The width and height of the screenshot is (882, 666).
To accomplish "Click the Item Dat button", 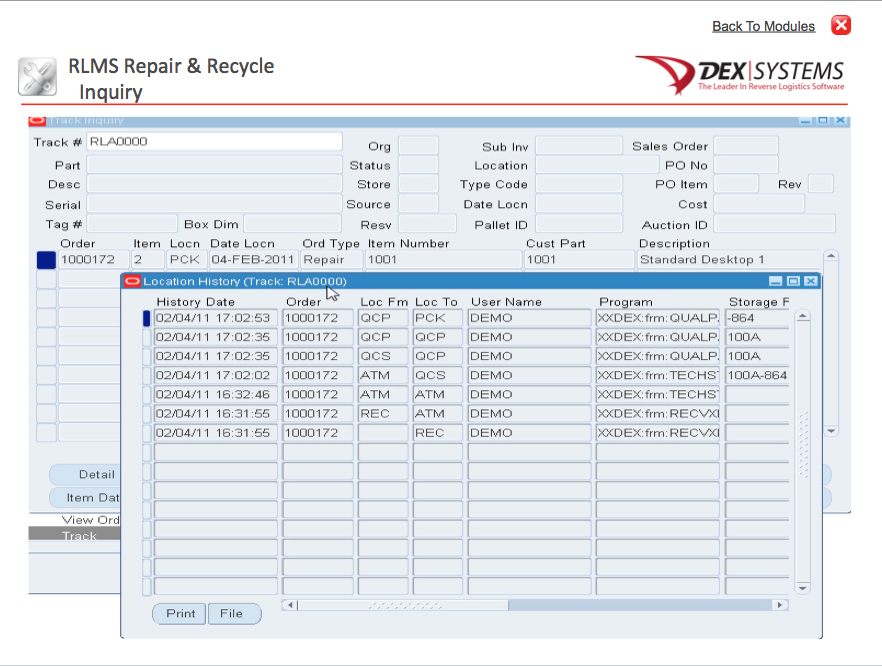I will coord(85,497).
